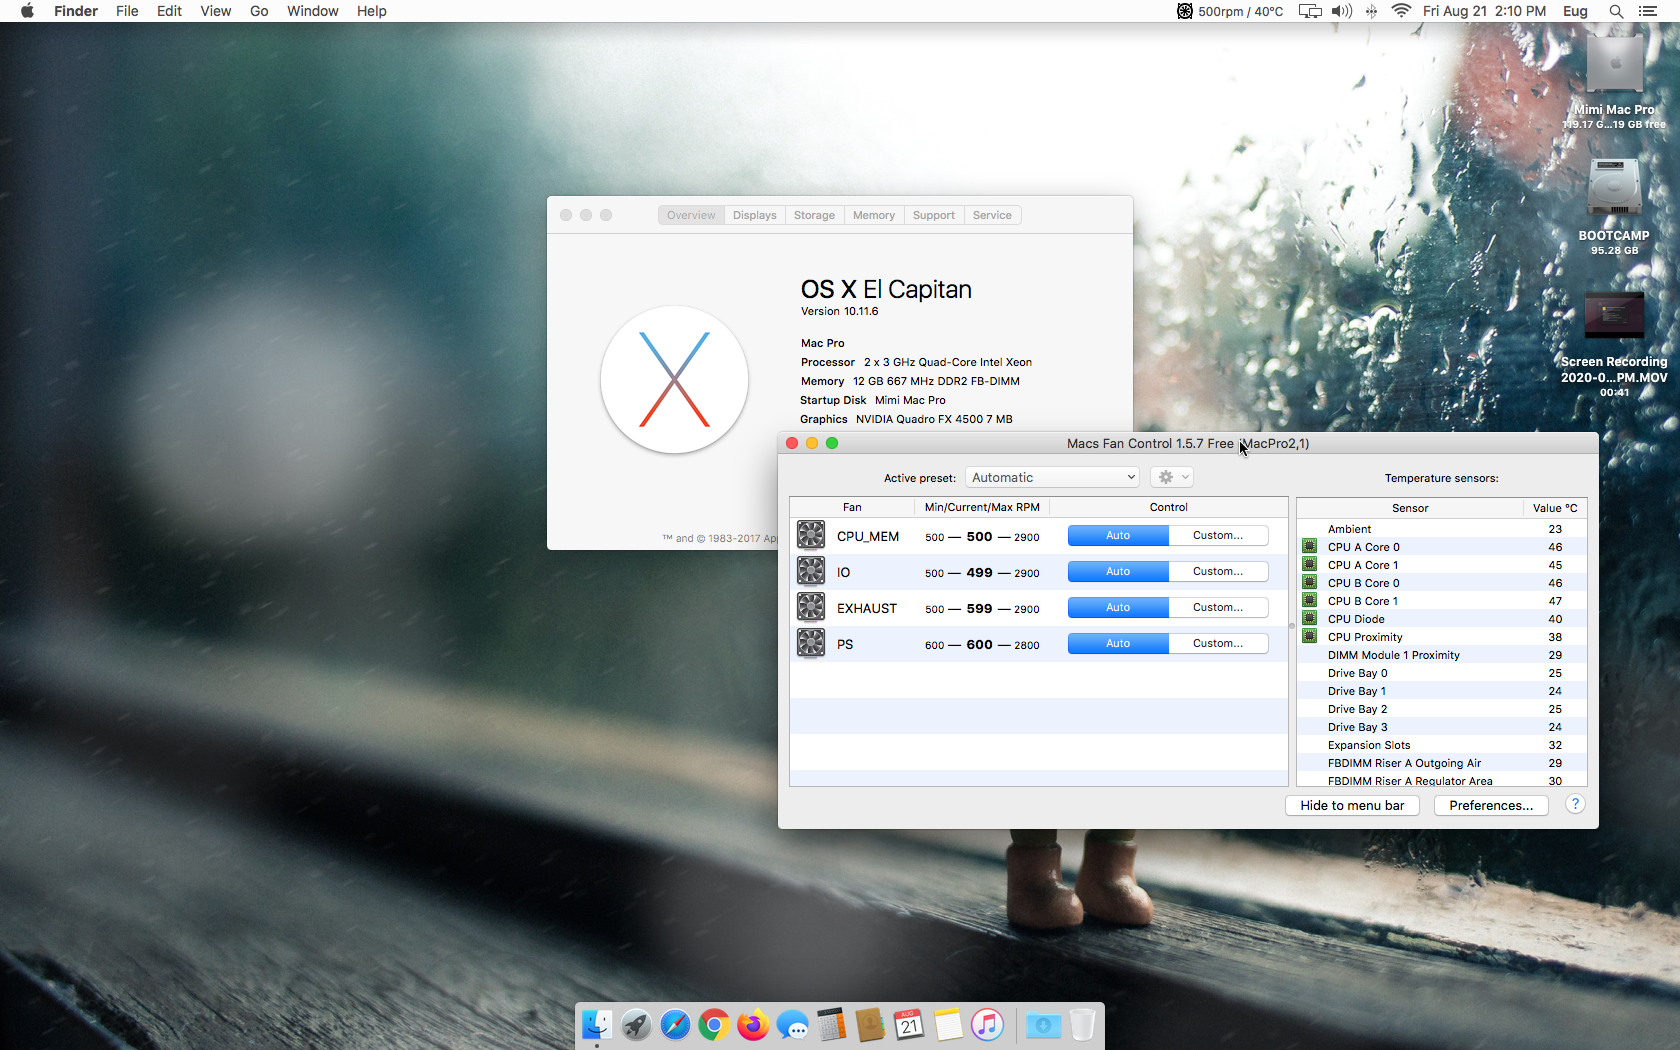Screen dimensions: 1680x1050
Task: Open the Apple menu
Action: tap(27, 11)
